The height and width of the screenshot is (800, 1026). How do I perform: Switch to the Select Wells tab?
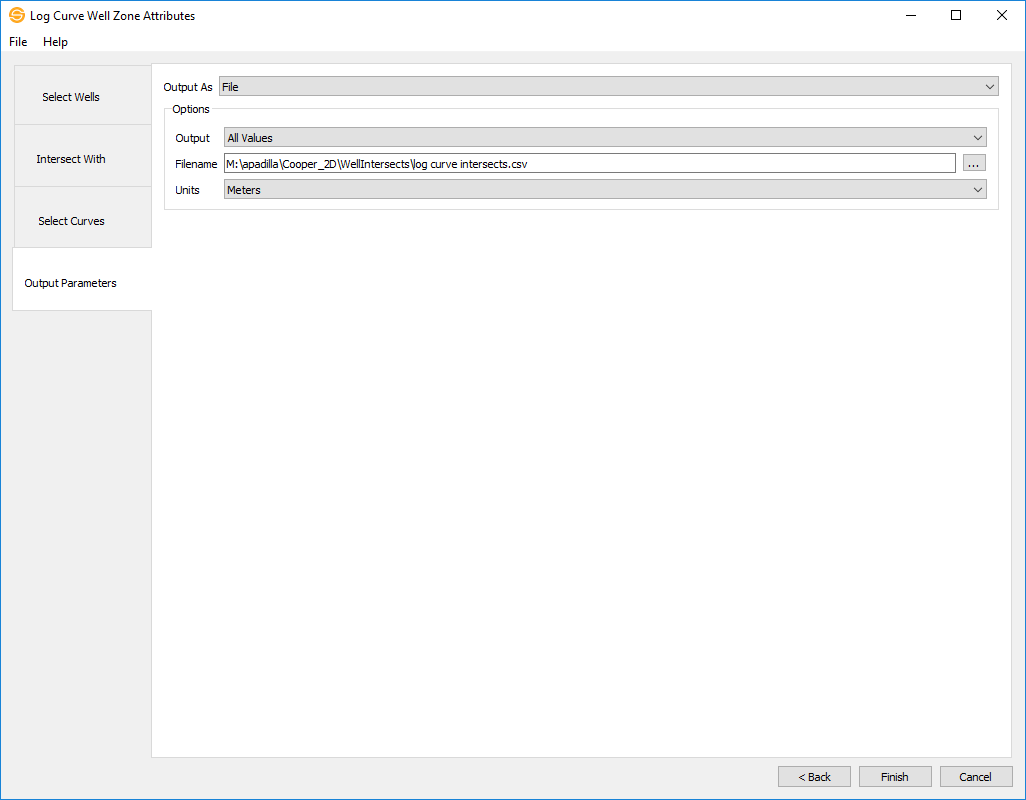pyautogui.click(x=71, y=97)
